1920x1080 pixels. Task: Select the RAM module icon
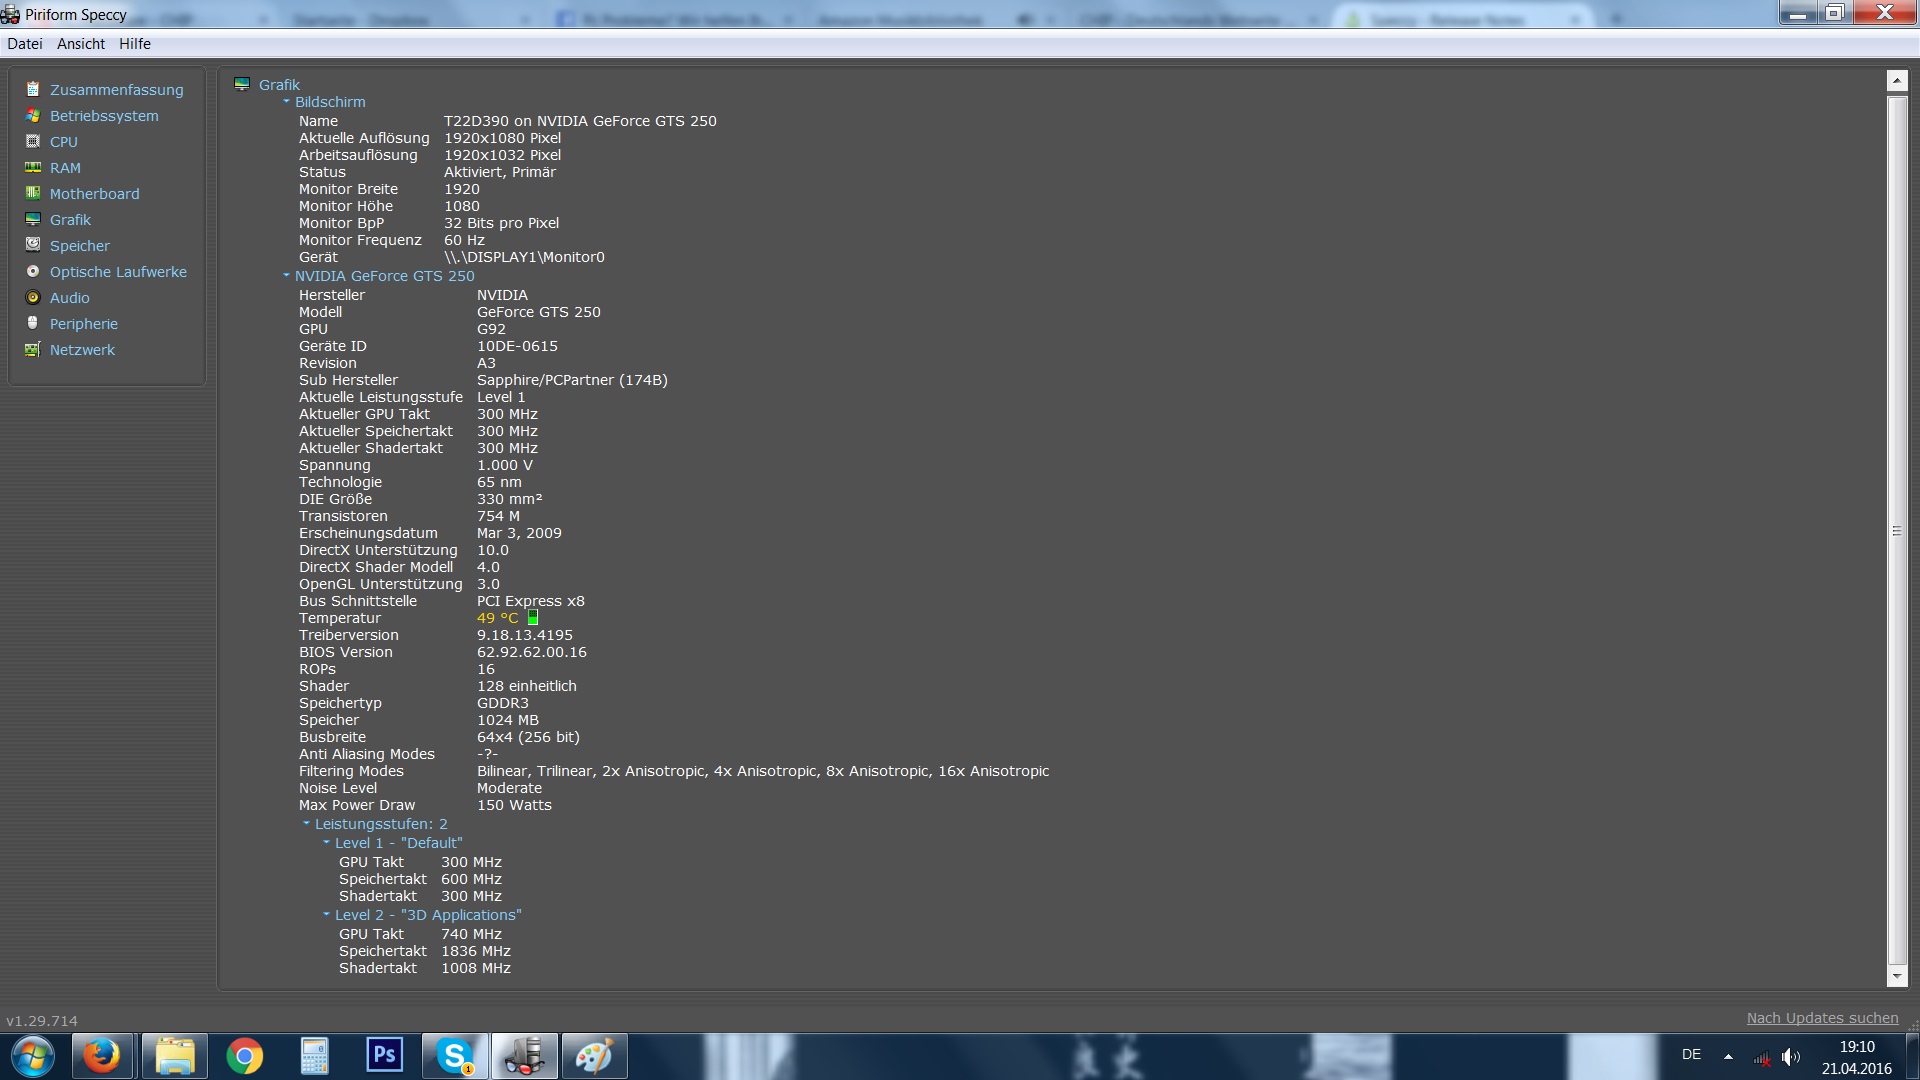click(33, 167)
